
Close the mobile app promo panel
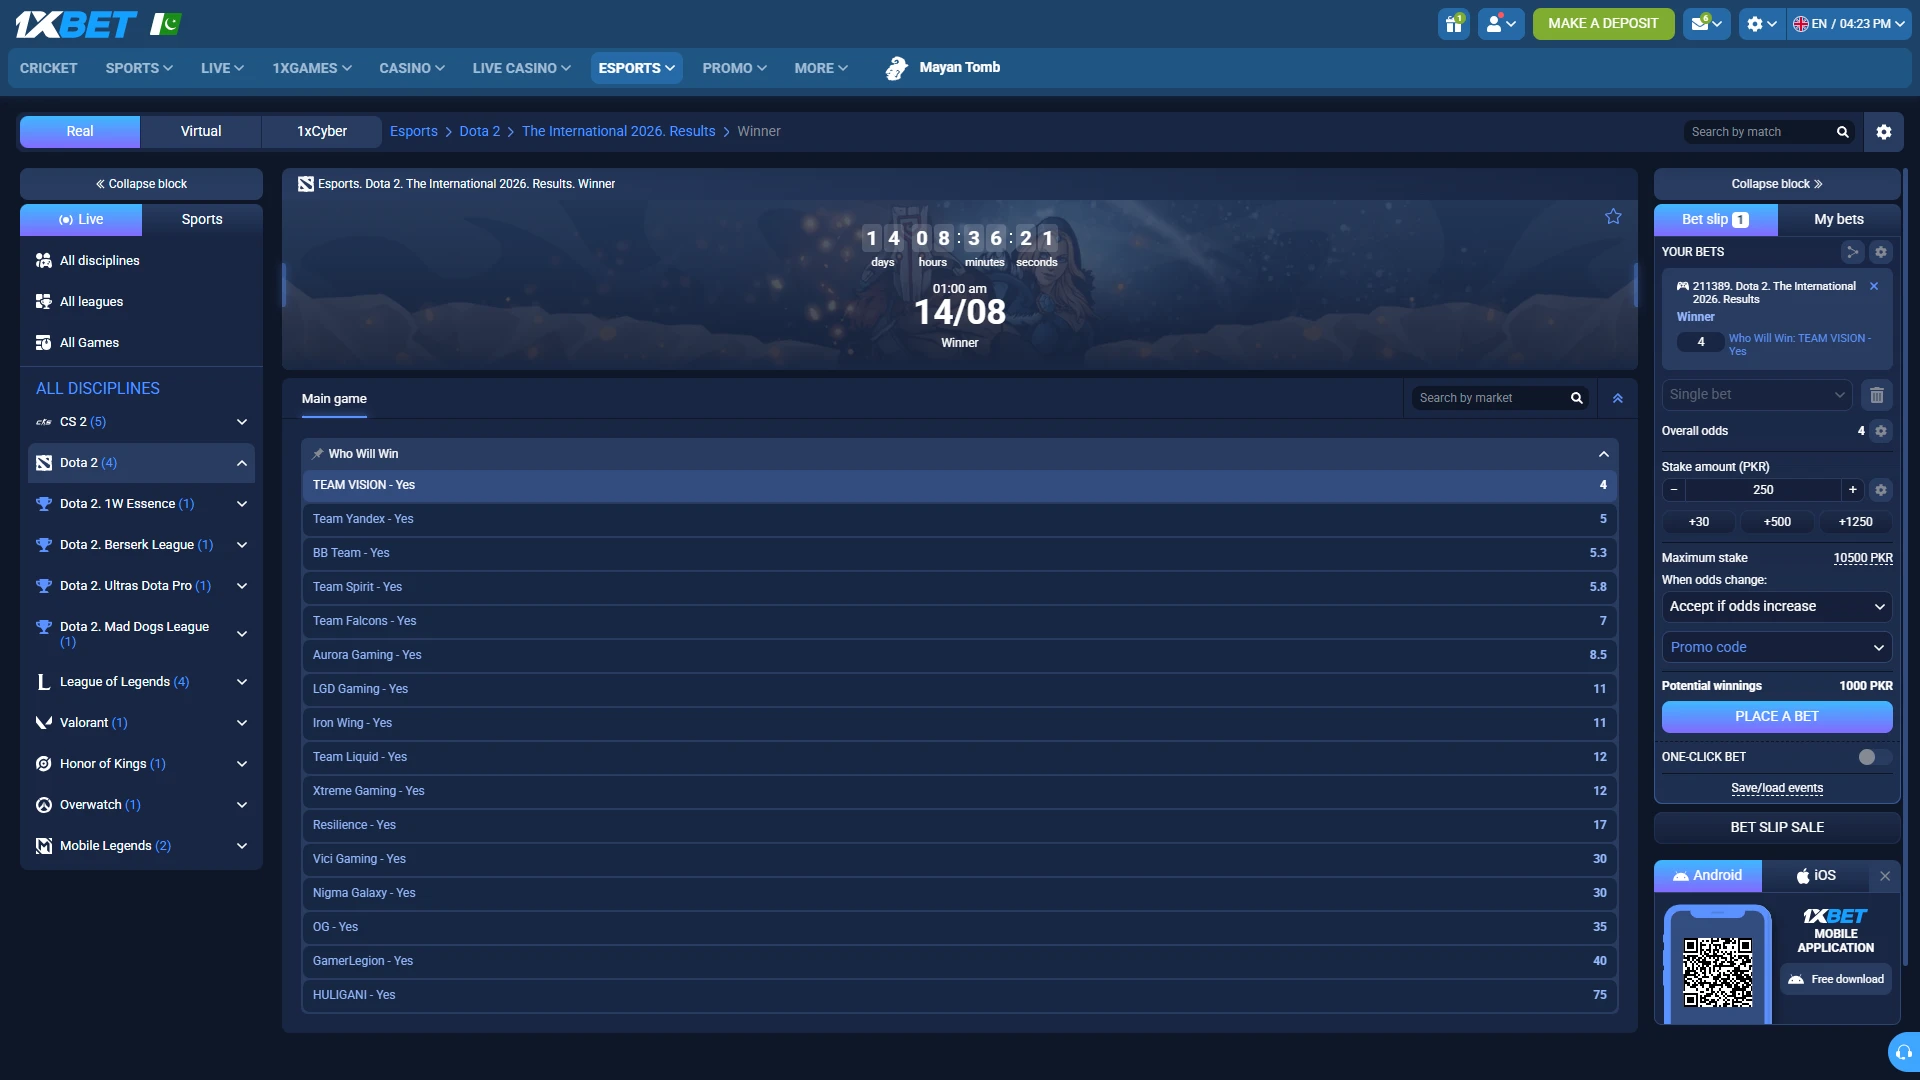(x=1885, y=876)
